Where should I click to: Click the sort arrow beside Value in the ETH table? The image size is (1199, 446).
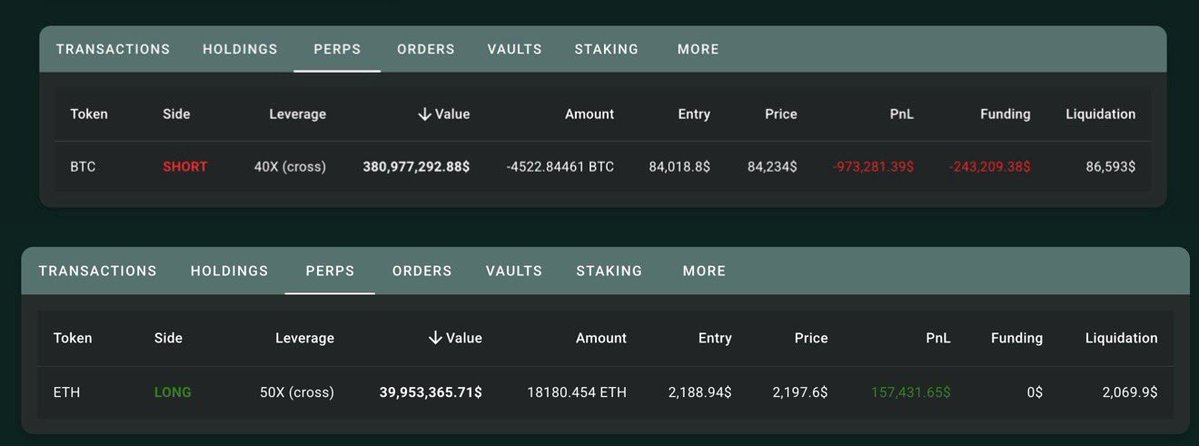[x=435, y=339]
